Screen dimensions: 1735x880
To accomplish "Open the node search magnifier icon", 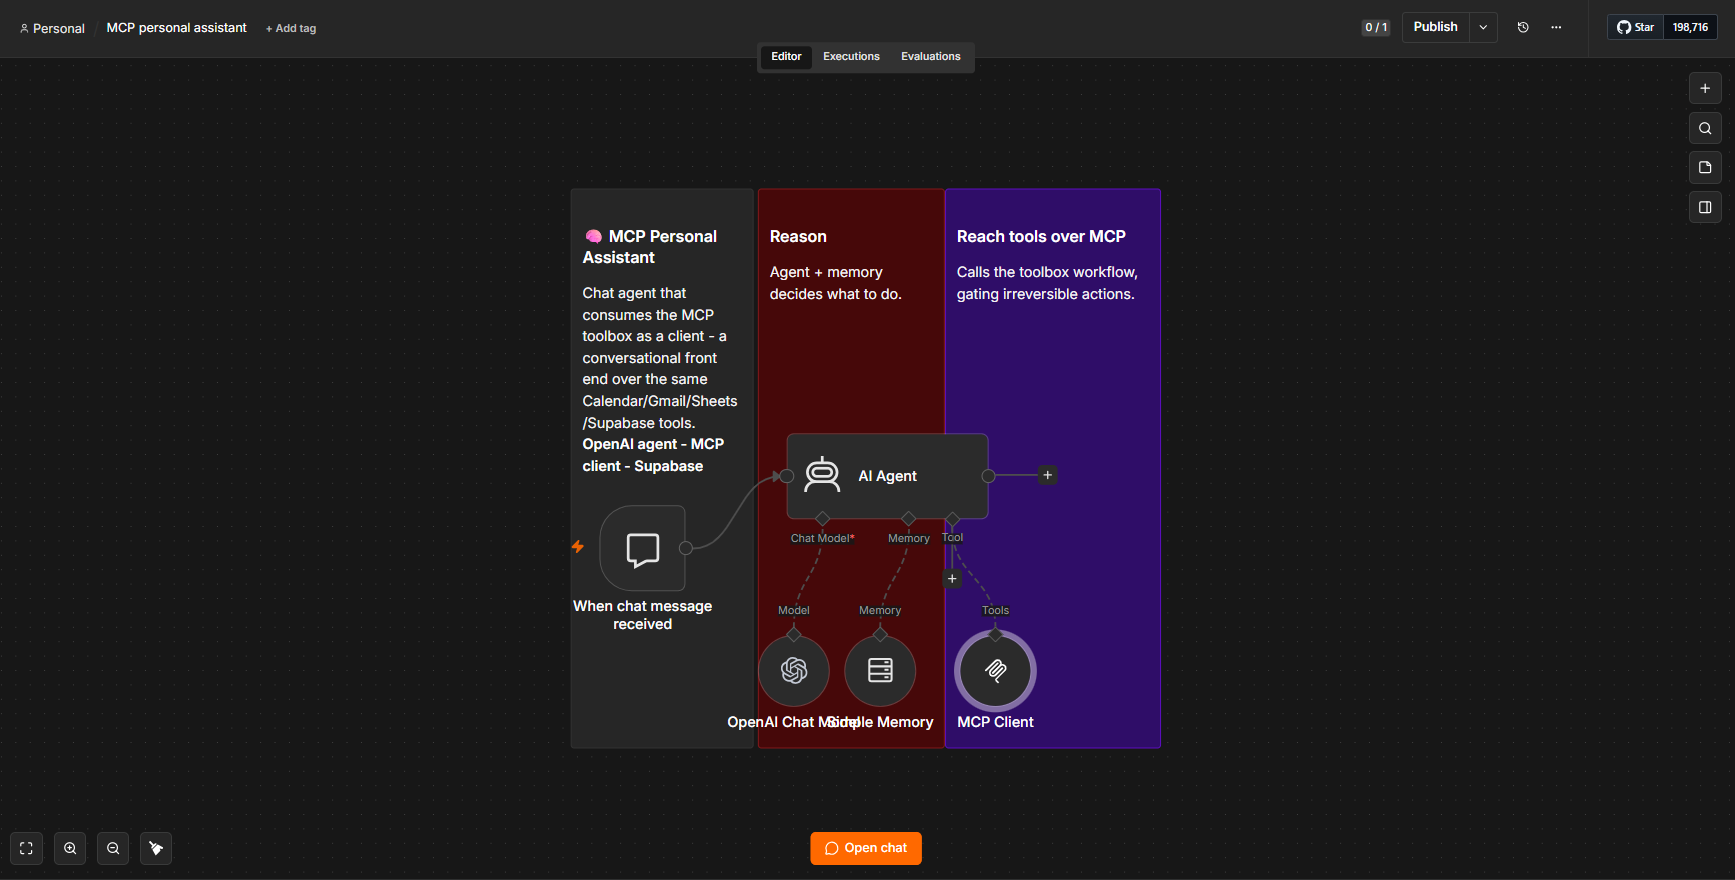I will point(1705,128).
